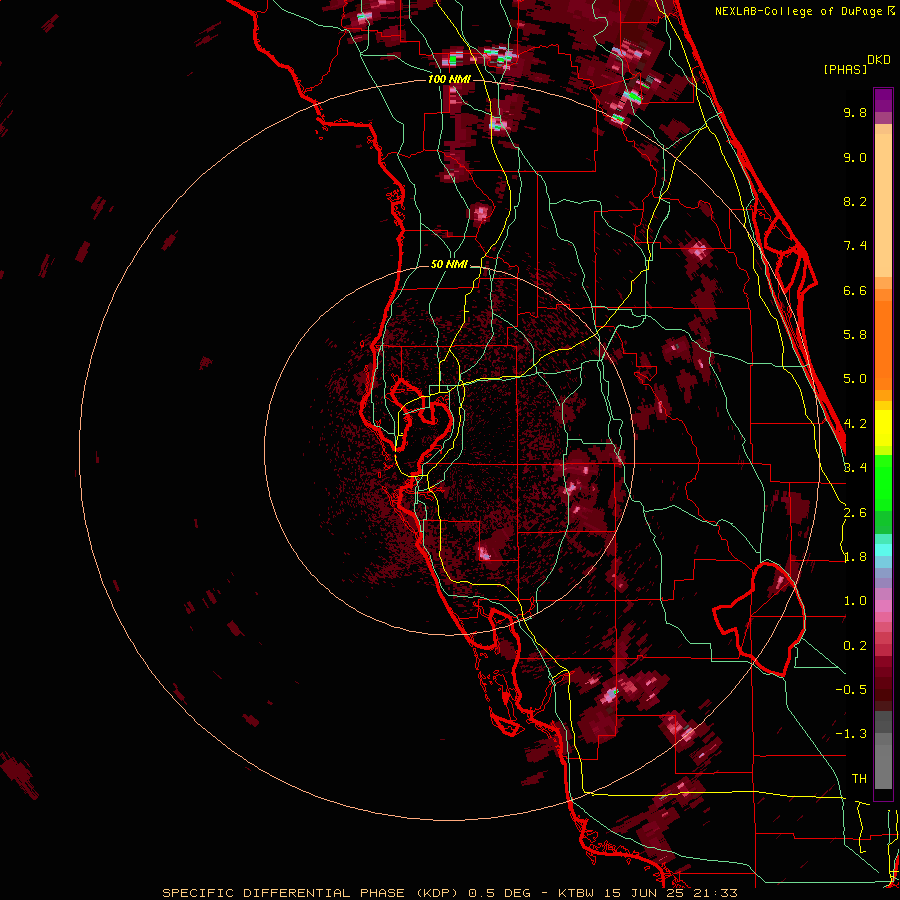Click the 5.8 scale value
Screen dimensions: 900x900
(x=855, y=335)
